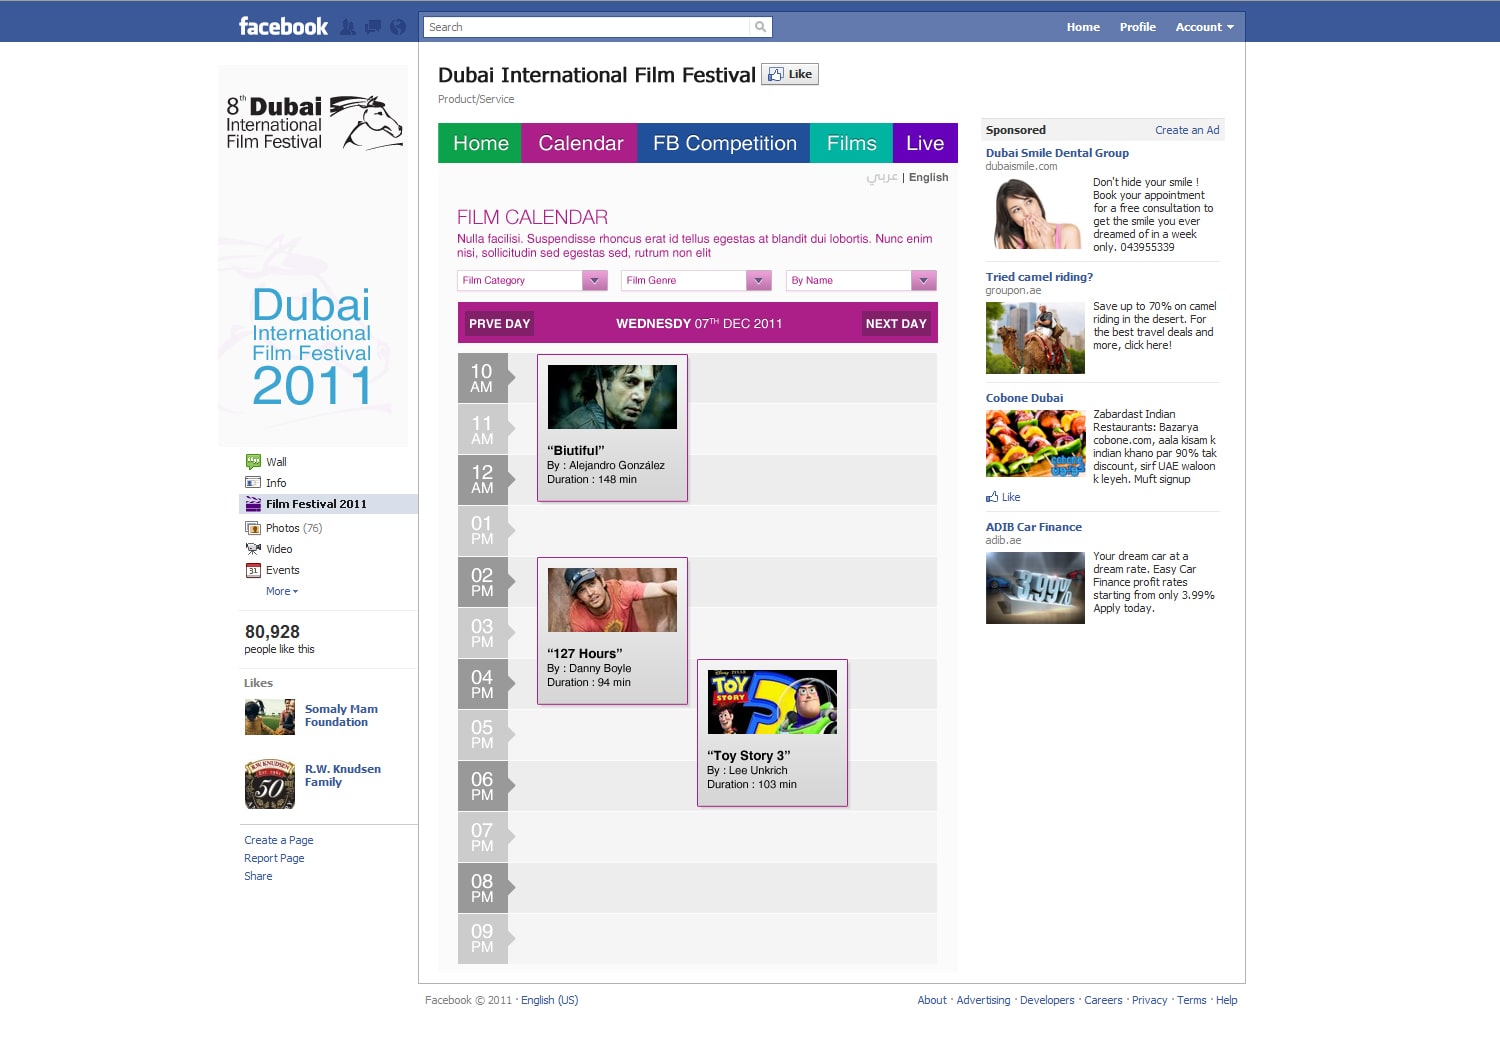Expand the More sidebar links
The width and height of the screenshot is (1500, 1046).
click(x=282, y=591)
